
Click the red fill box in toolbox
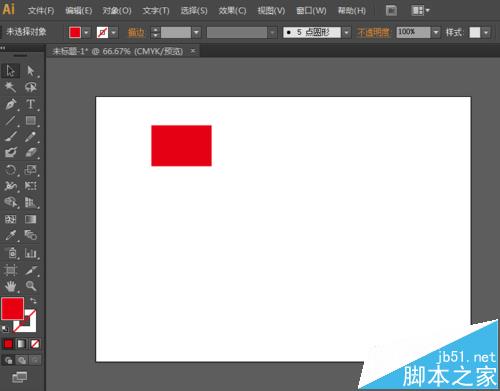(13, 309)
